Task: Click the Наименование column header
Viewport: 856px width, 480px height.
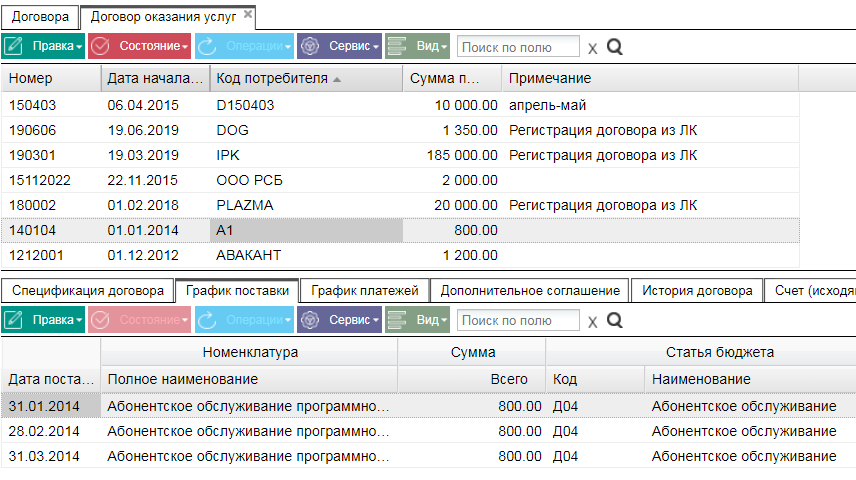Action: pyautogui.click(x=750, y=379)
